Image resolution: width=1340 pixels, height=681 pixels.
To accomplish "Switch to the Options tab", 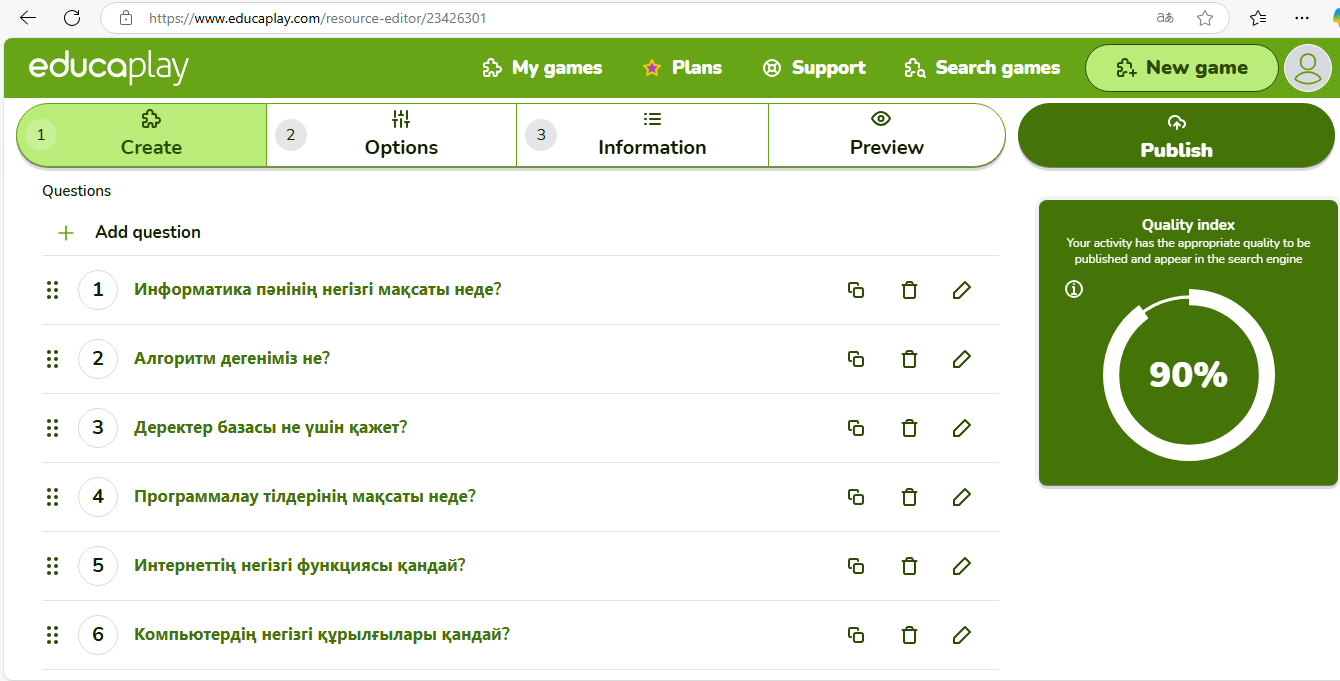I will click(401, 135).
